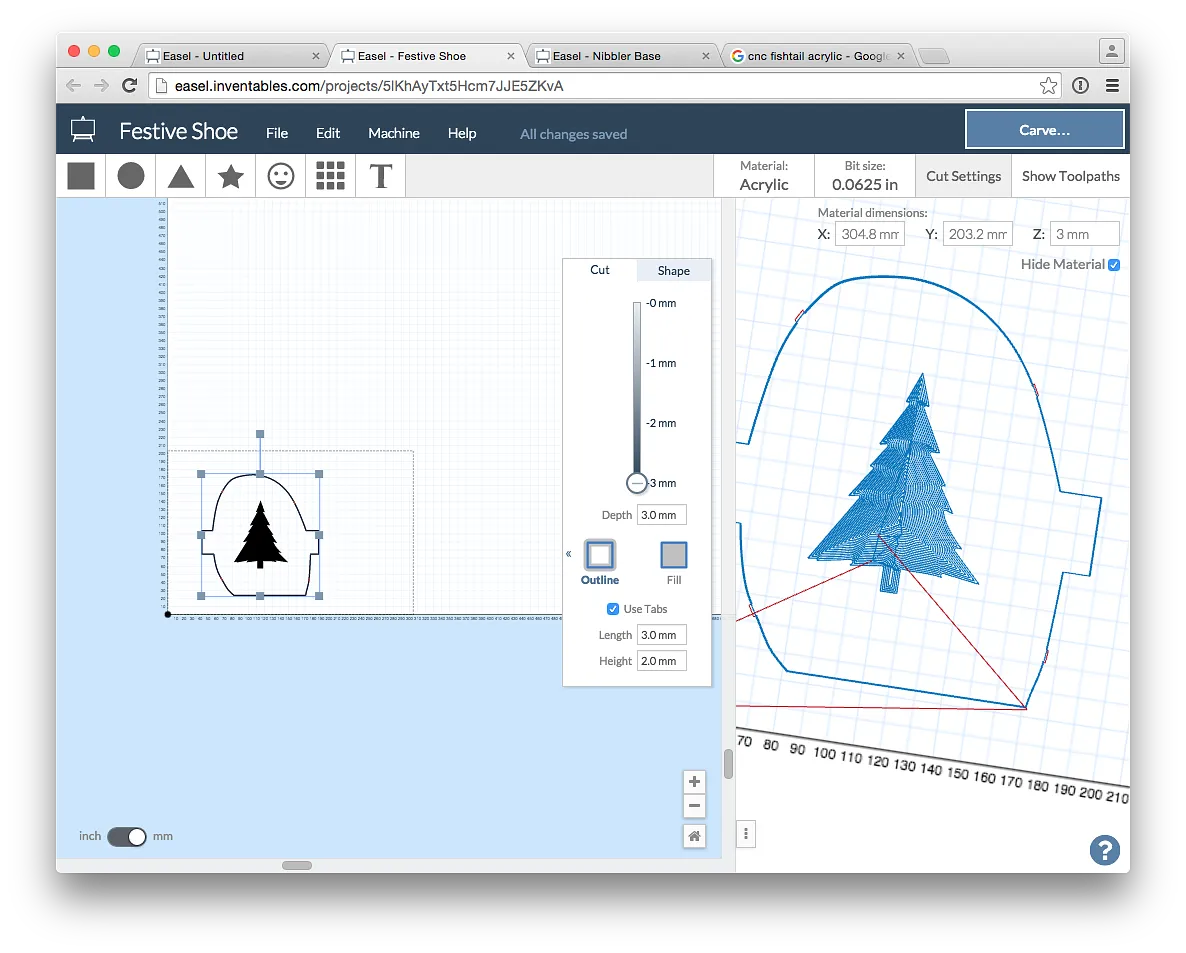Select the square shape tool
This screenshot has width=1186, height=953.
[81, 176]
